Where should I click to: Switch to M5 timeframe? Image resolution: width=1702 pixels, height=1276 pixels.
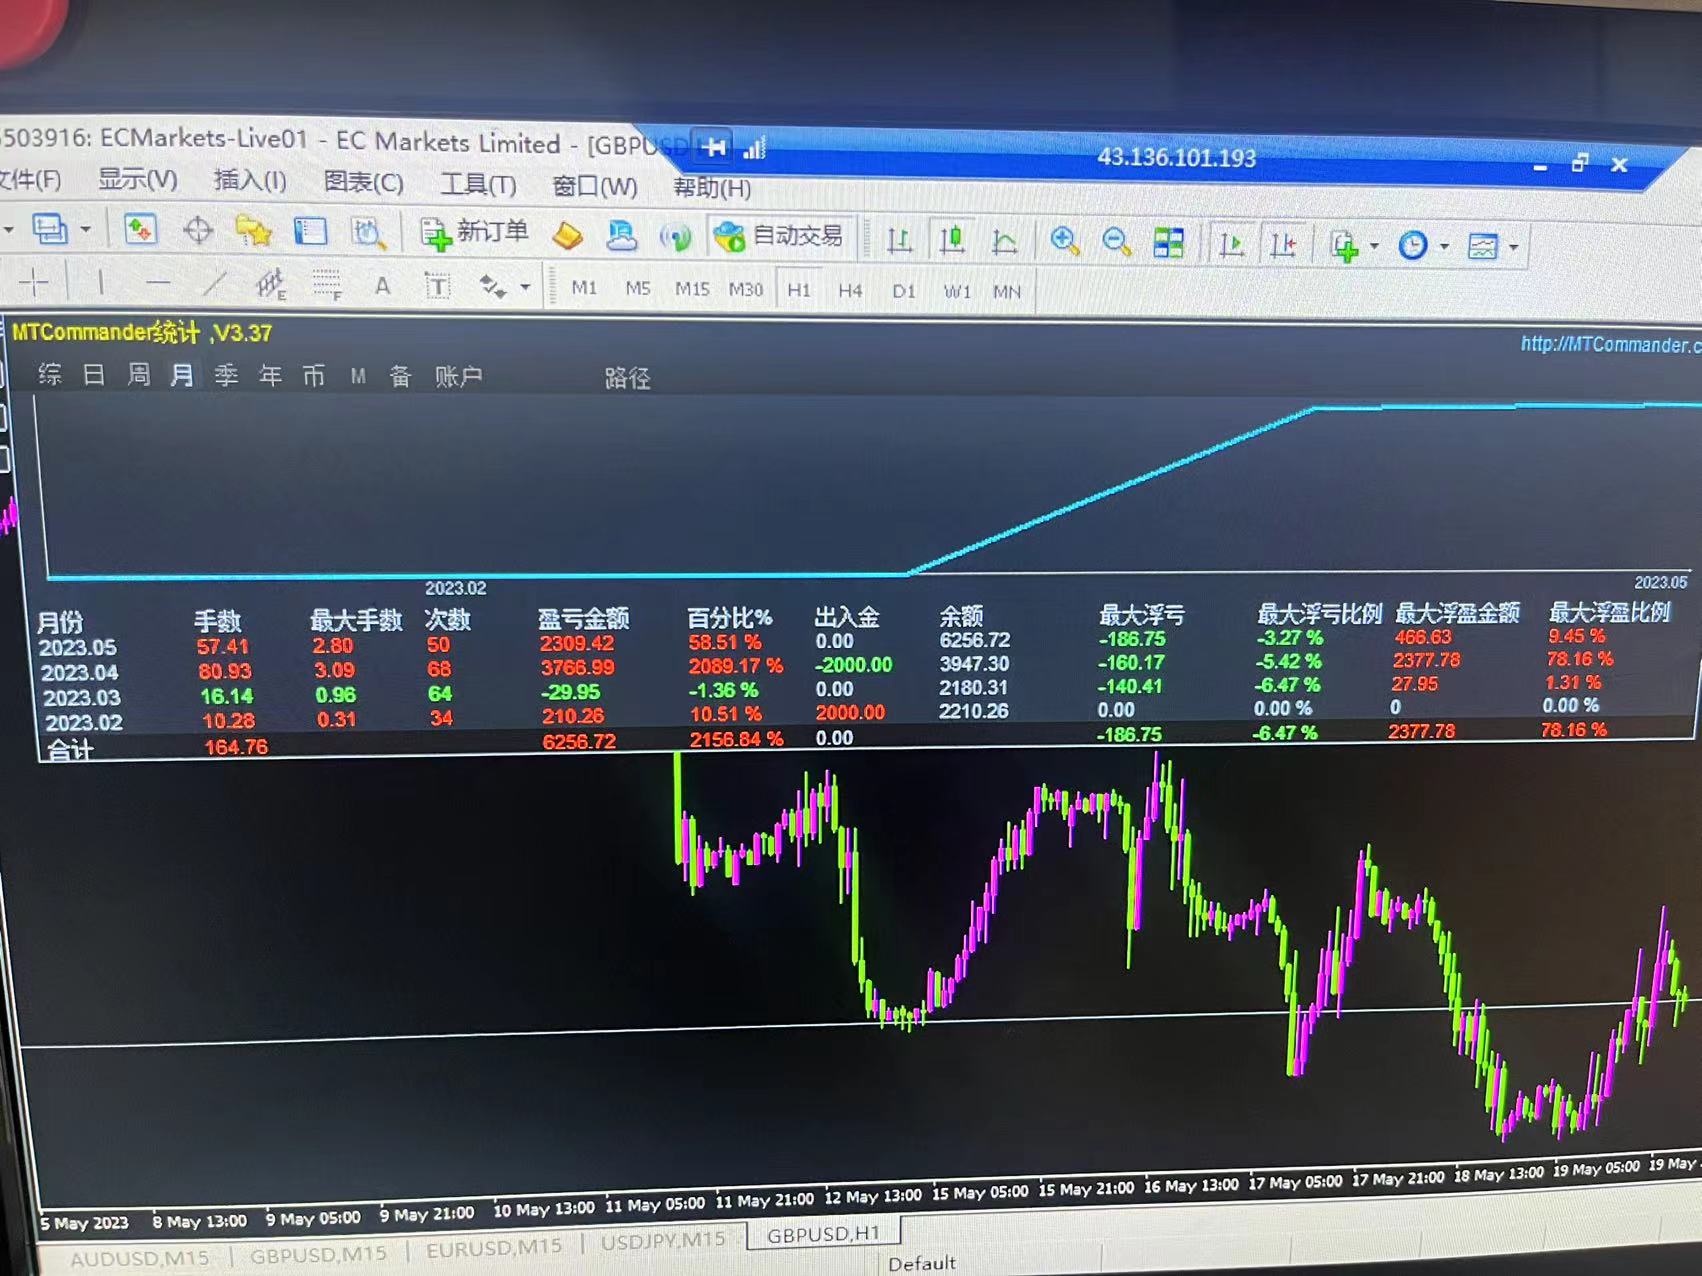[638, 289]
